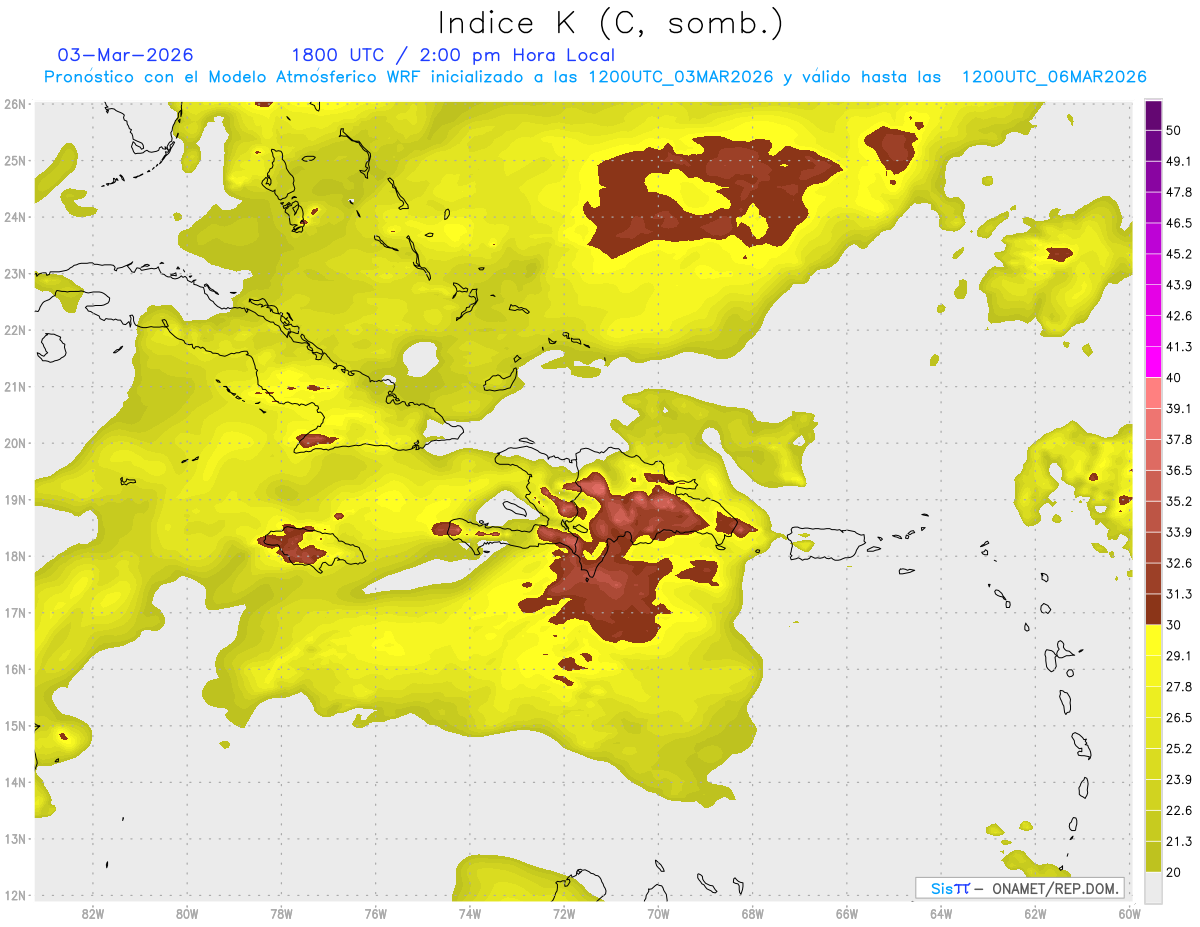The height and width of the screenshot is (927, 1200).
Task: Select the '03-Mar-2026' date label
Action: [126, 55]
